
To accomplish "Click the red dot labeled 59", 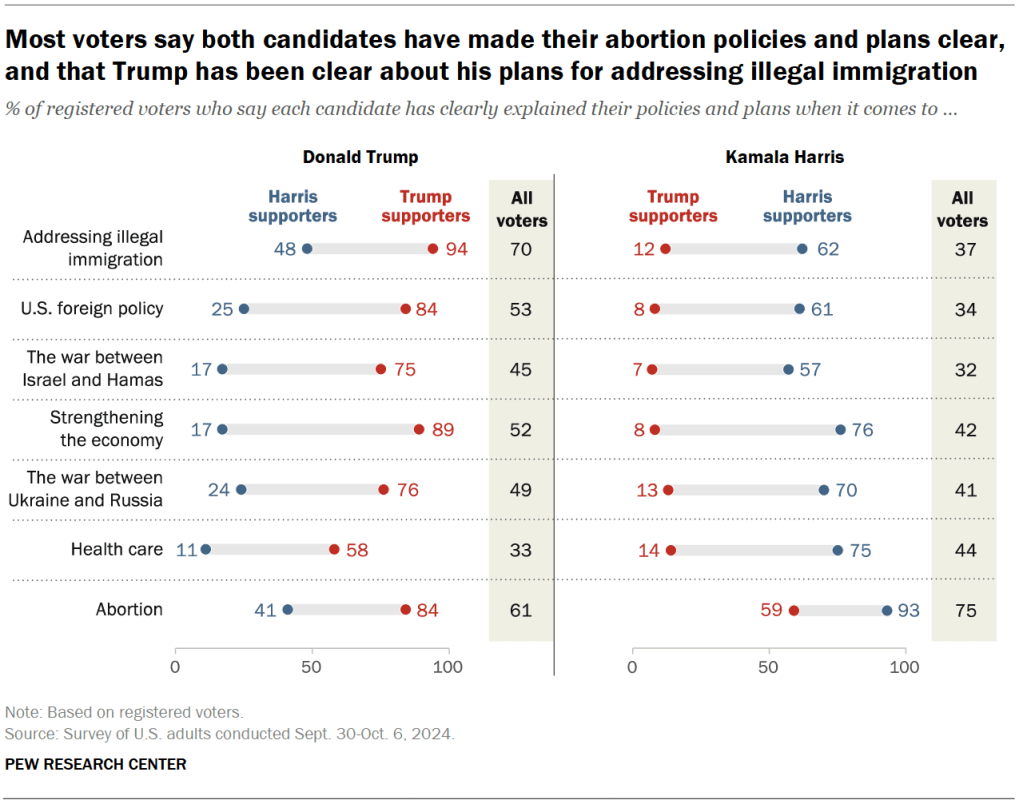I will coord(794,610).
